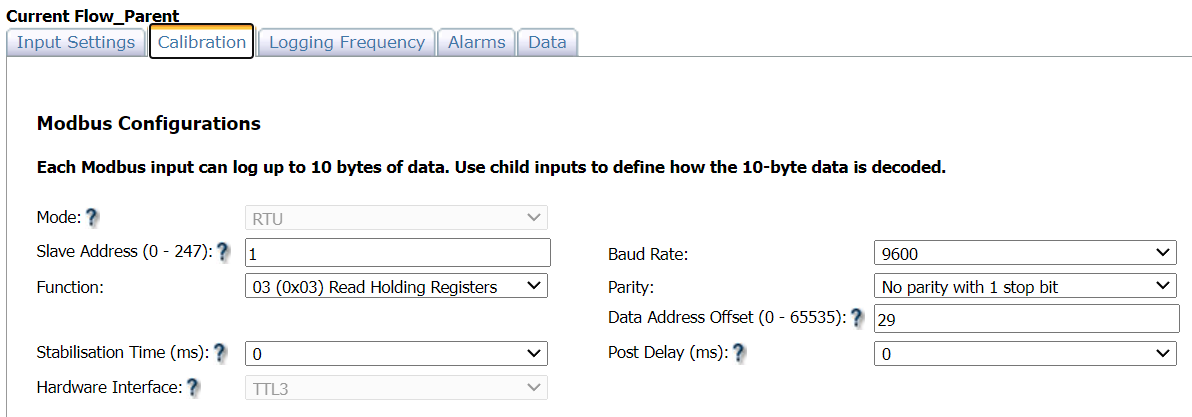The image size is (1192, 417).
Task: Select the Calibration tab
Action: 201,42
